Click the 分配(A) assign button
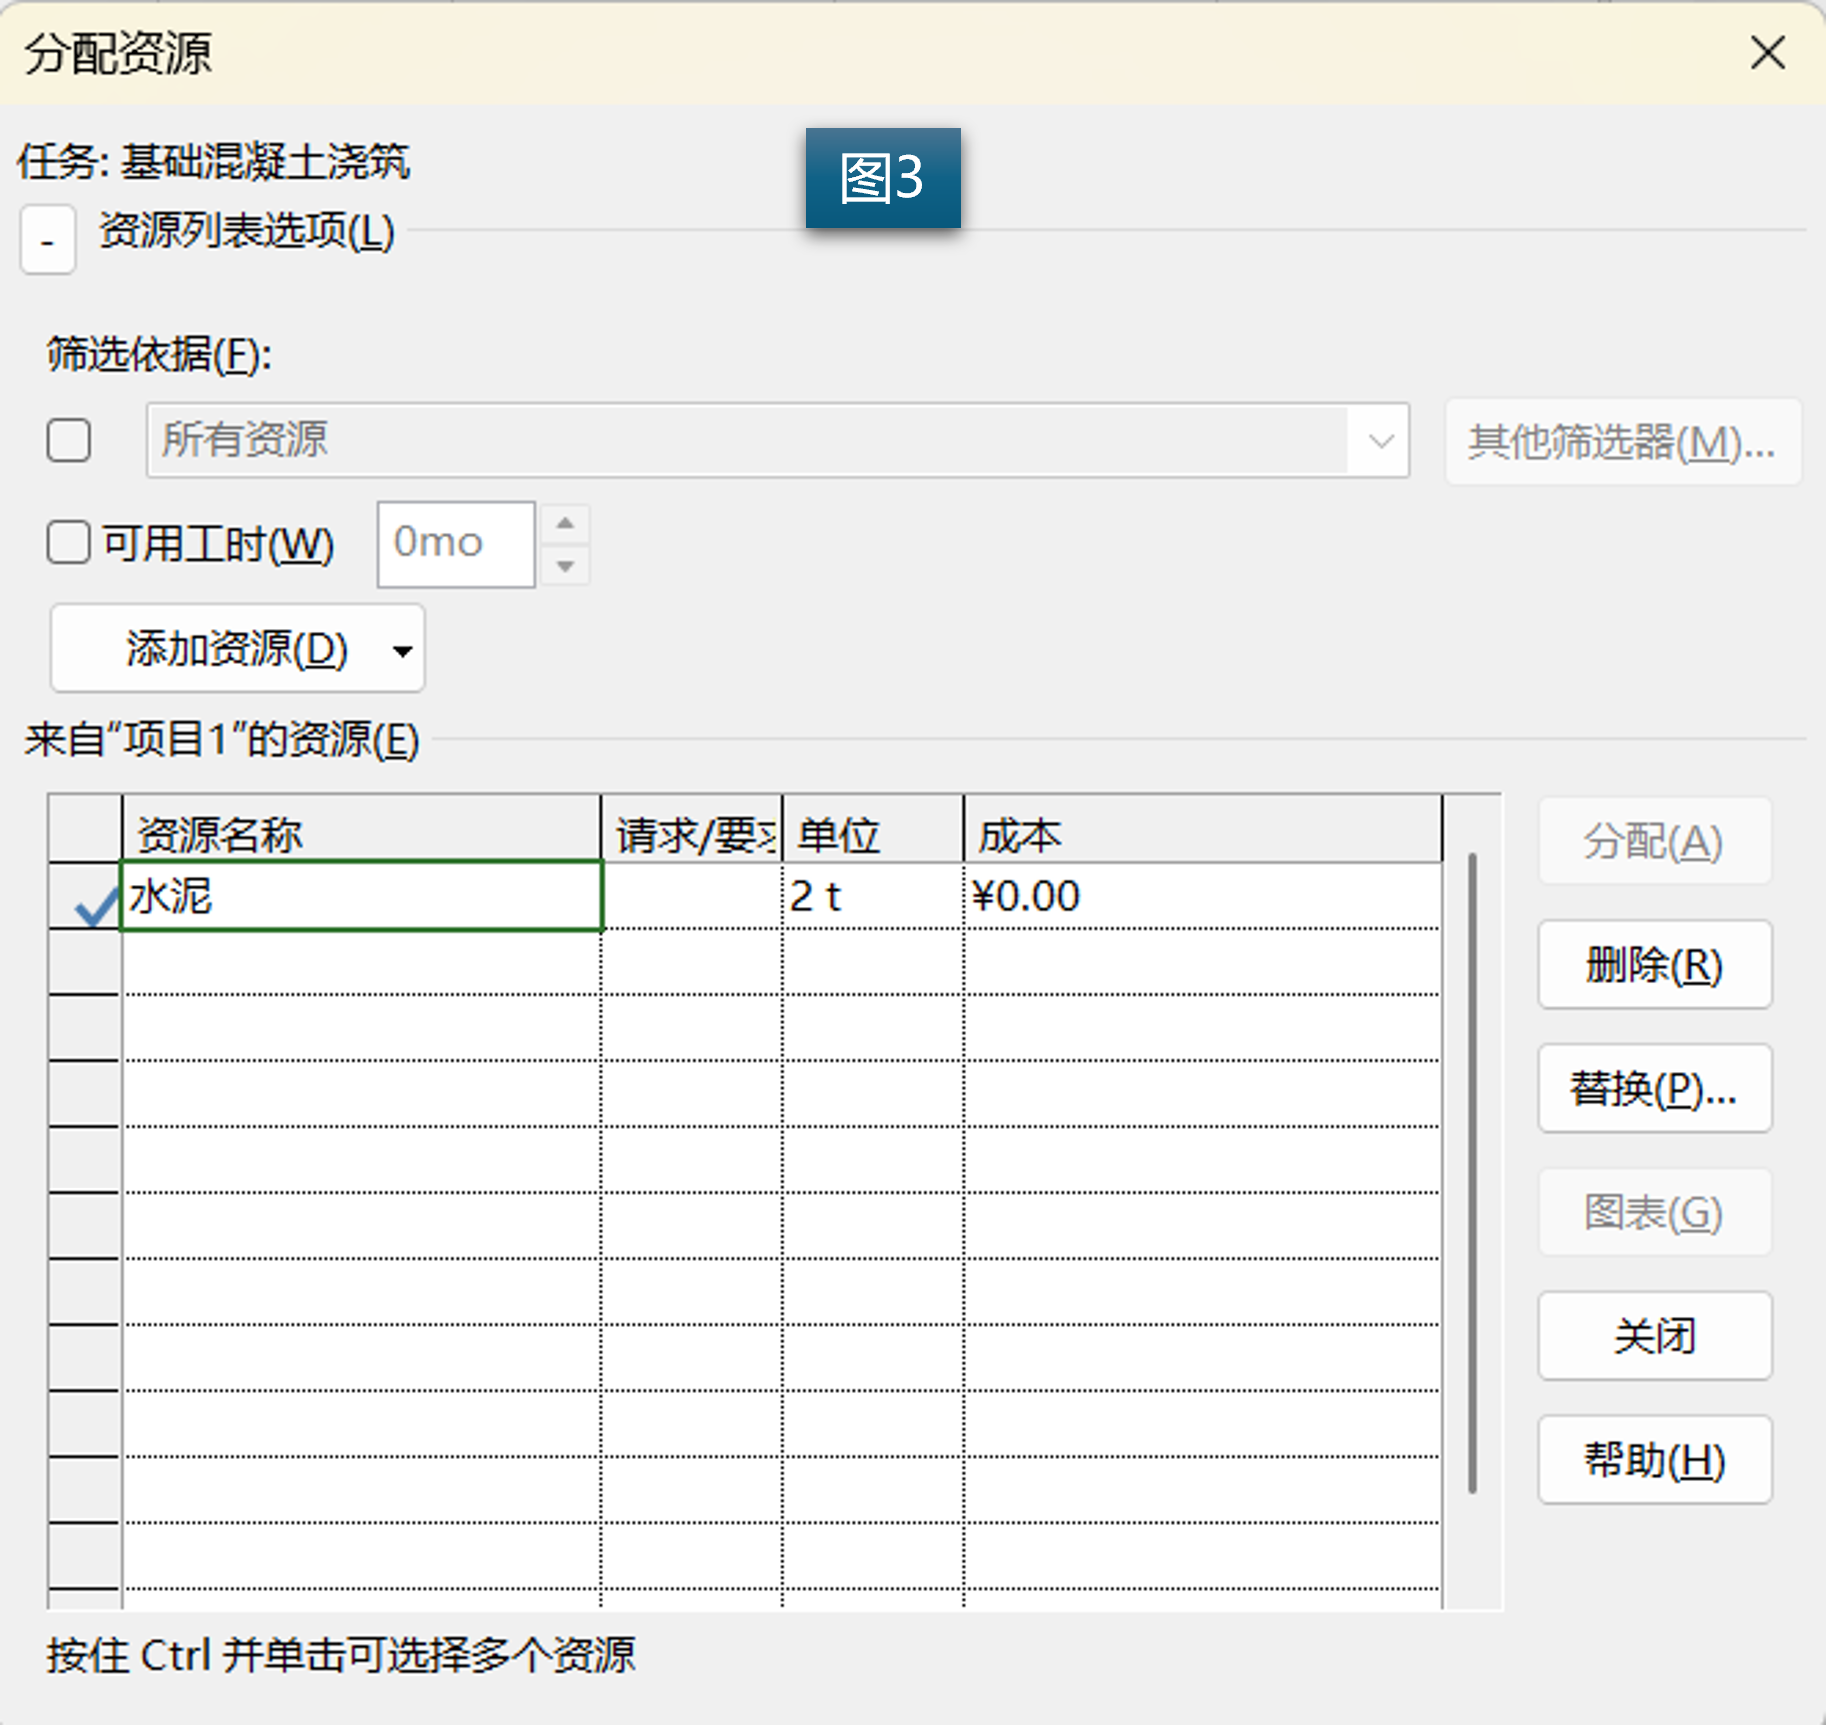Image resolution: width=1826 pixels, height=1725 pixels. [1654, 841]
